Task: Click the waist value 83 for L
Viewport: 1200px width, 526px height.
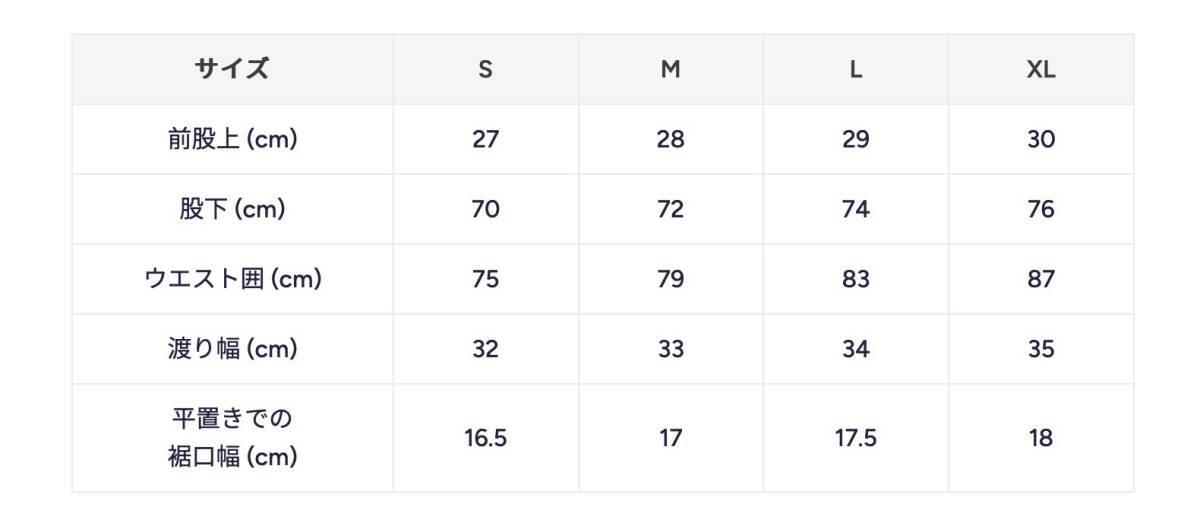Action: pos(856,279)
